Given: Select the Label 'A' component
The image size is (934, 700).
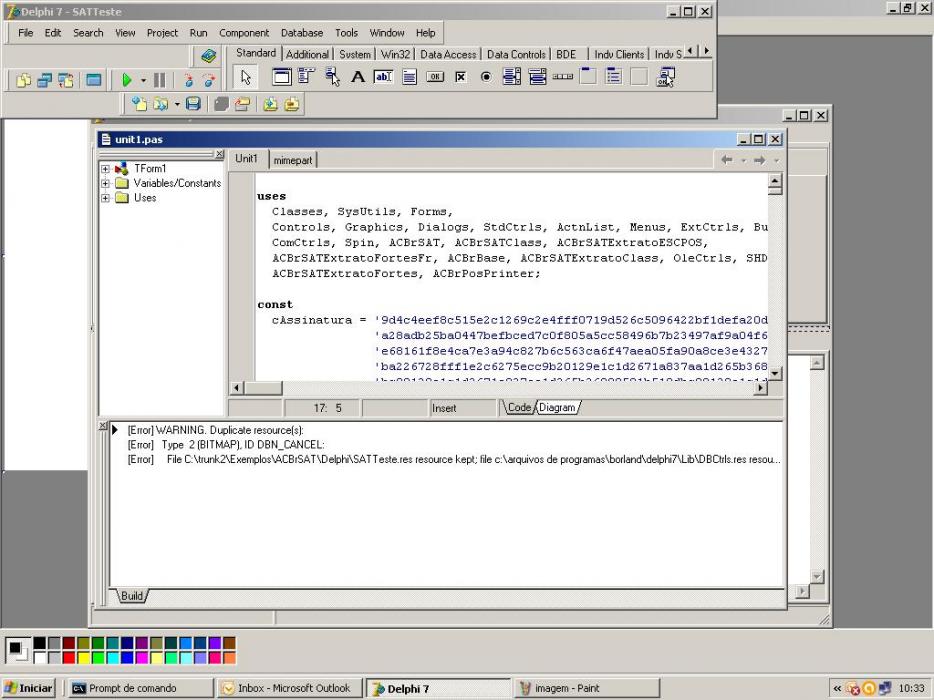Looking at the screenshot, I should tap(358, 76).
